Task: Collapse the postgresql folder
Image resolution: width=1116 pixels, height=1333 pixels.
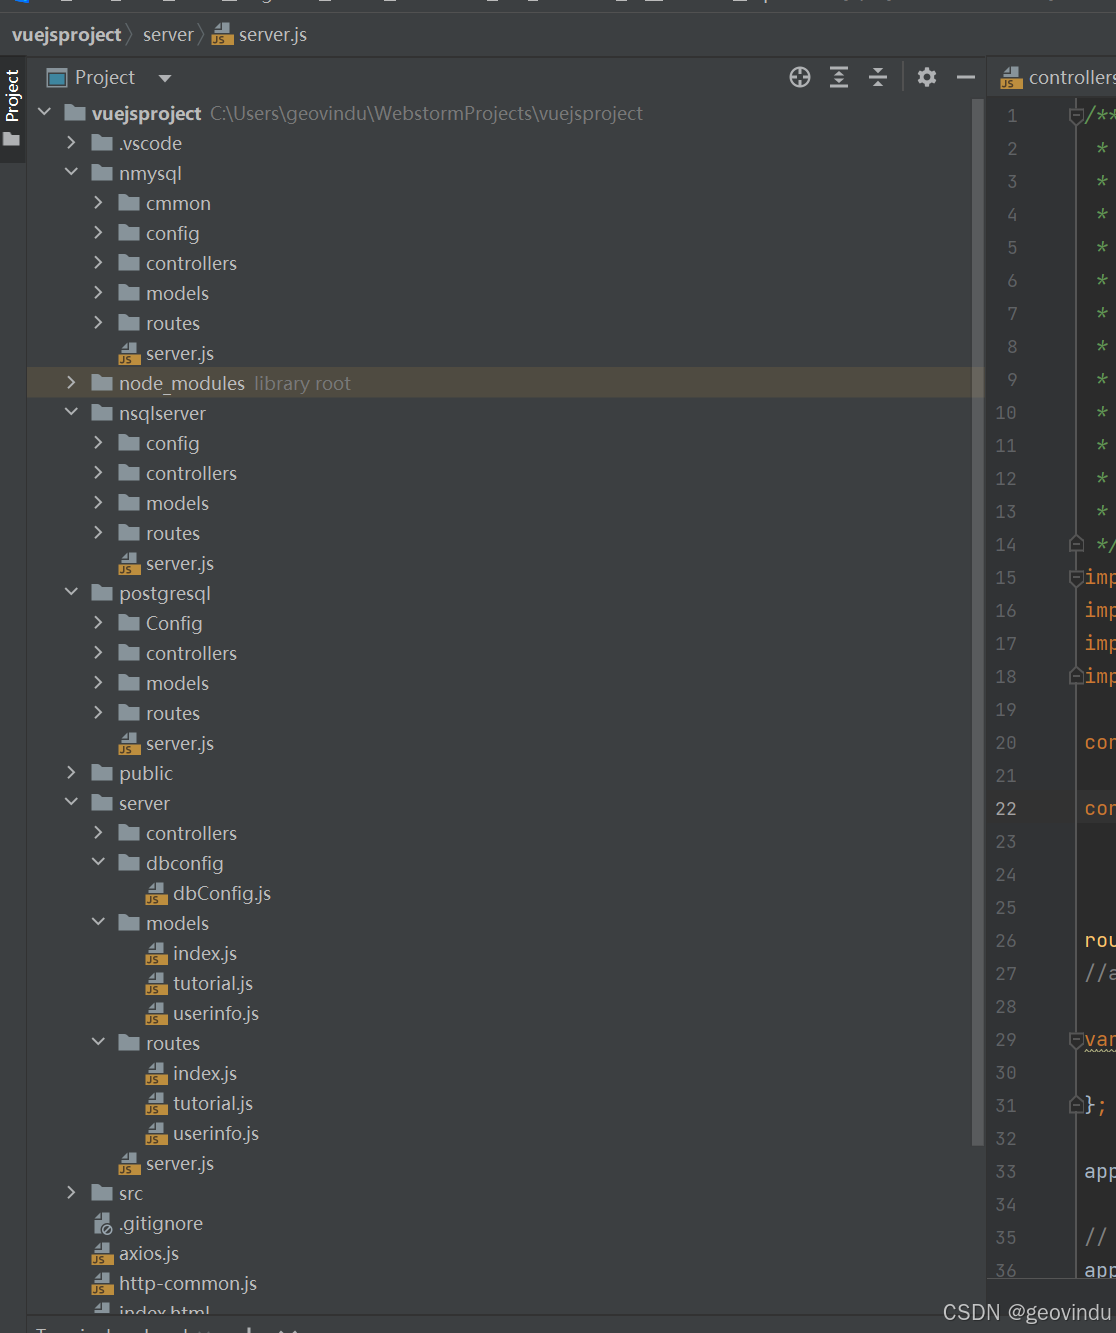Action: tap(71, 592)
